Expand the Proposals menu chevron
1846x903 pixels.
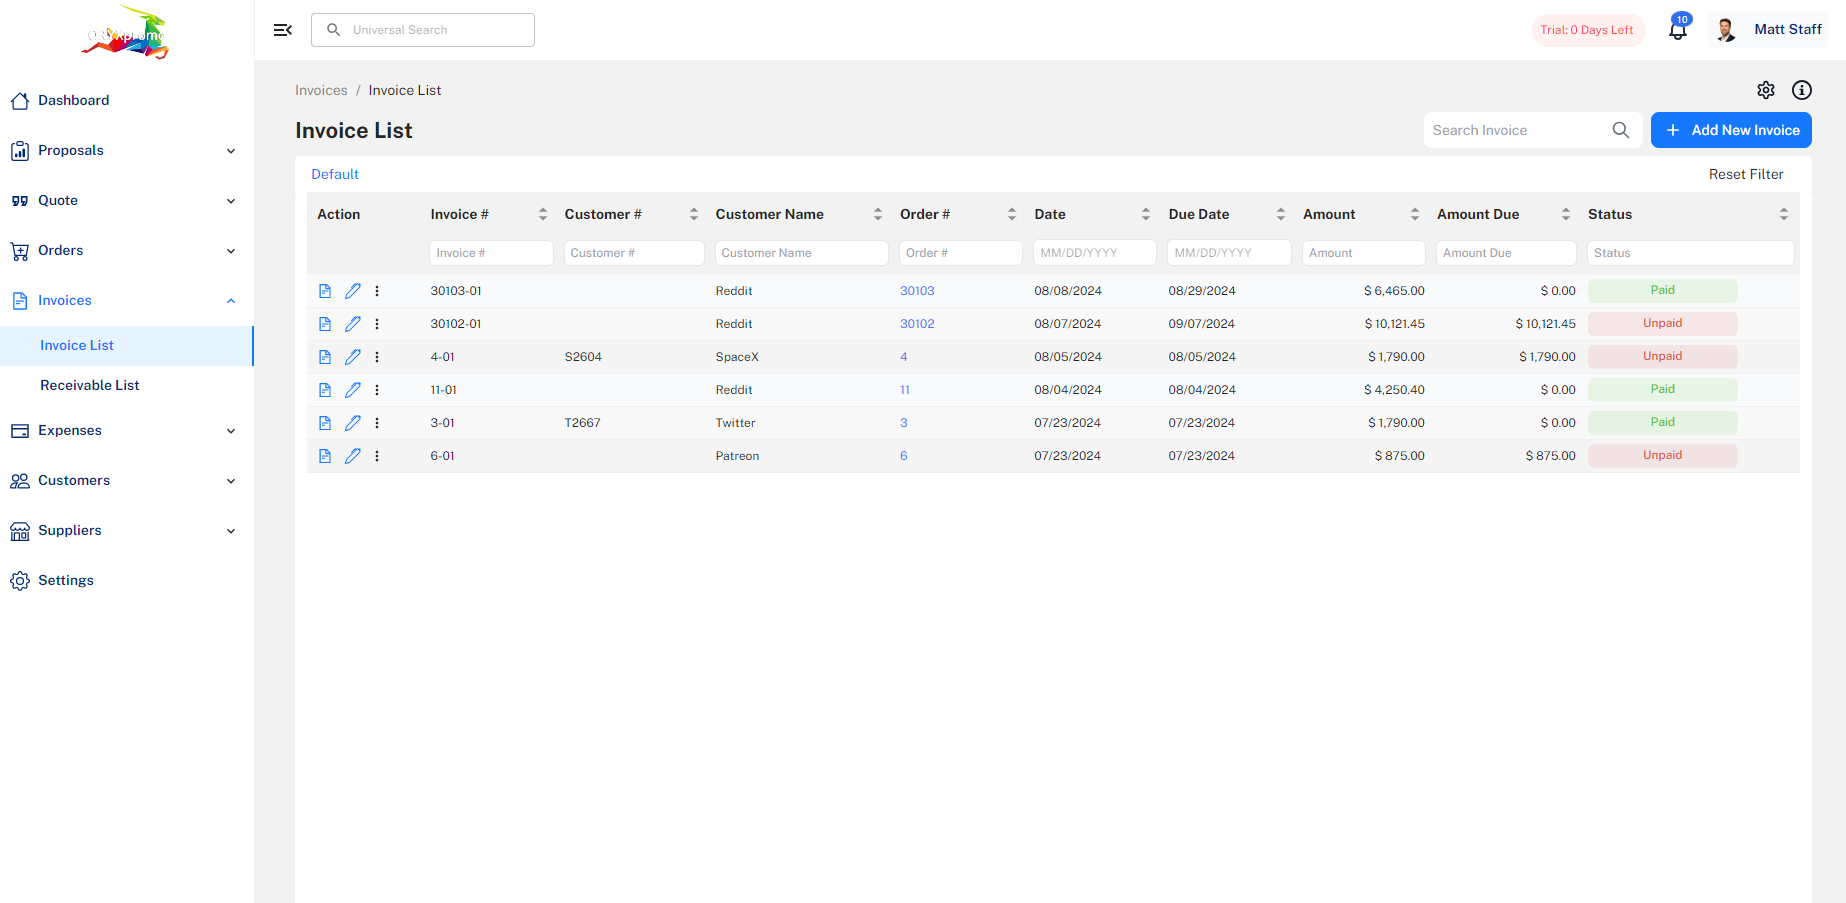tap(231, 151)
